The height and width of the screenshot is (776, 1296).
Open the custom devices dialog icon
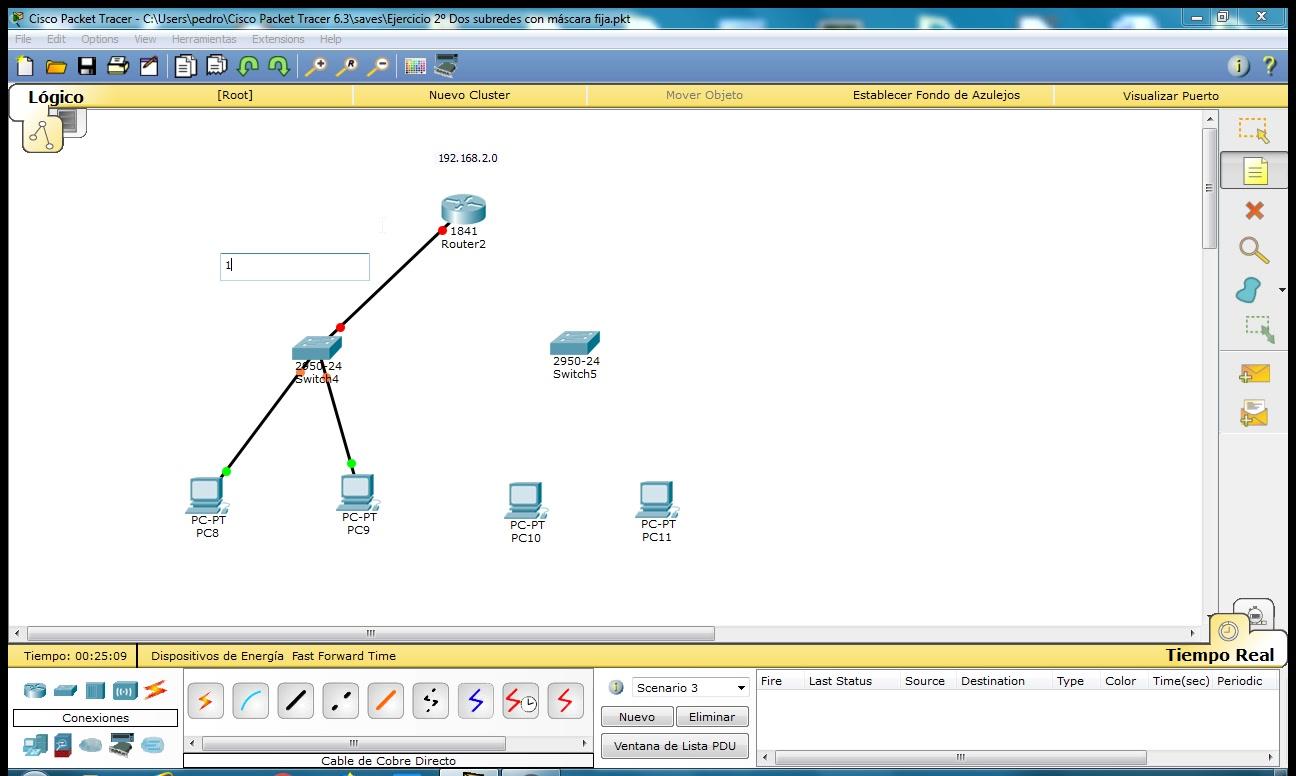tap(446, 66)
